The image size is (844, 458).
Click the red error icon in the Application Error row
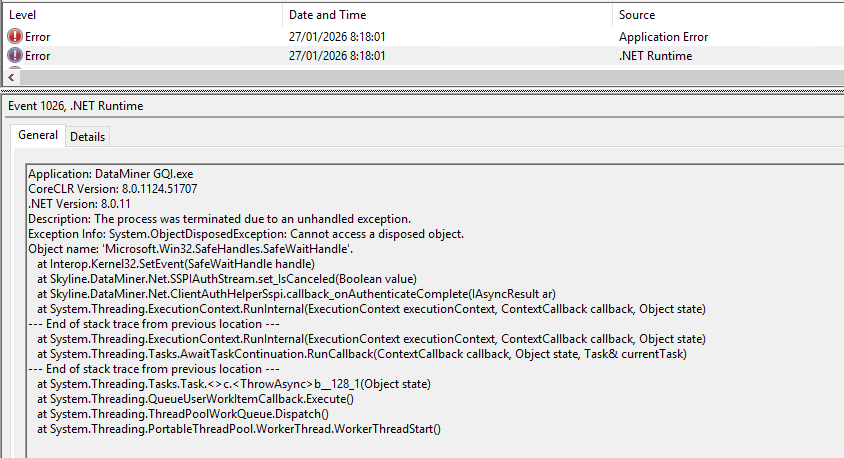pos(15,37)
